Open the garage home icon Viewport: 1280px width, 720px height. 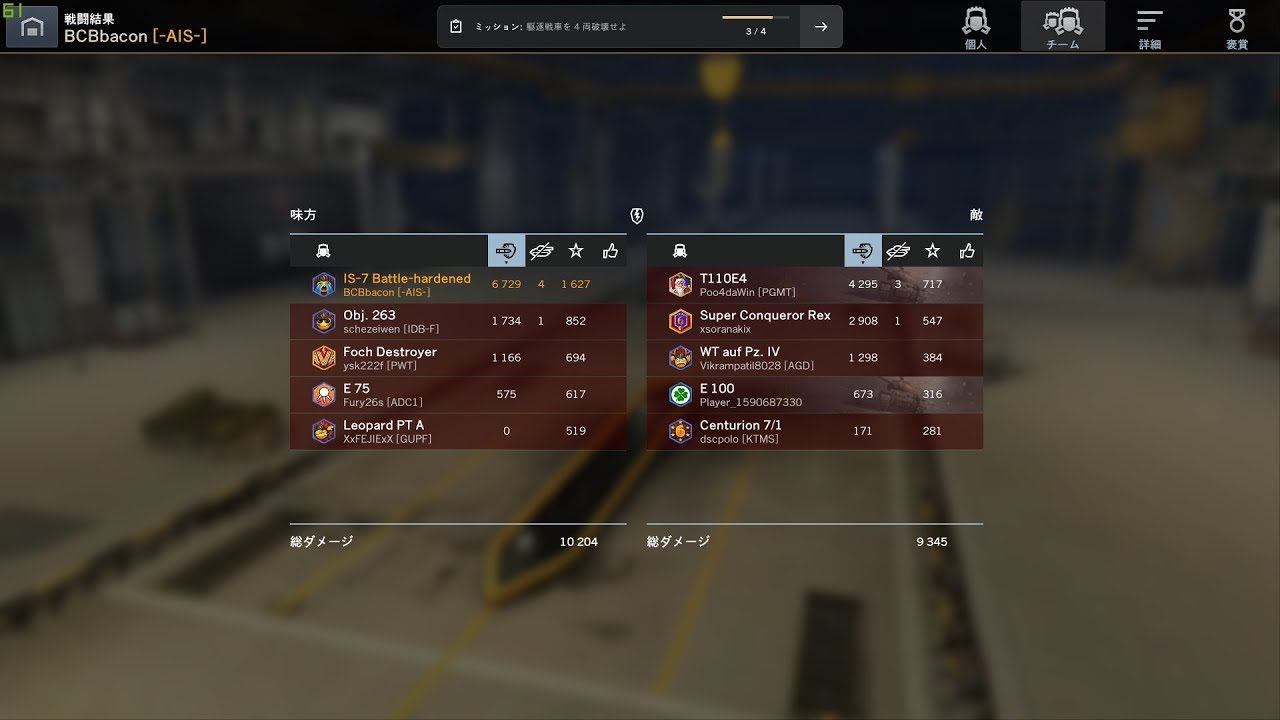click(32, 27)
